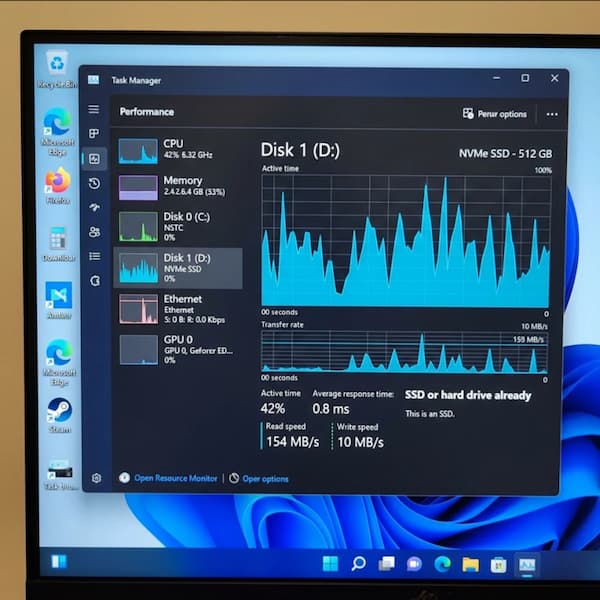Open Resource Monitor link
600x600 pixels.
click(176, 478)
